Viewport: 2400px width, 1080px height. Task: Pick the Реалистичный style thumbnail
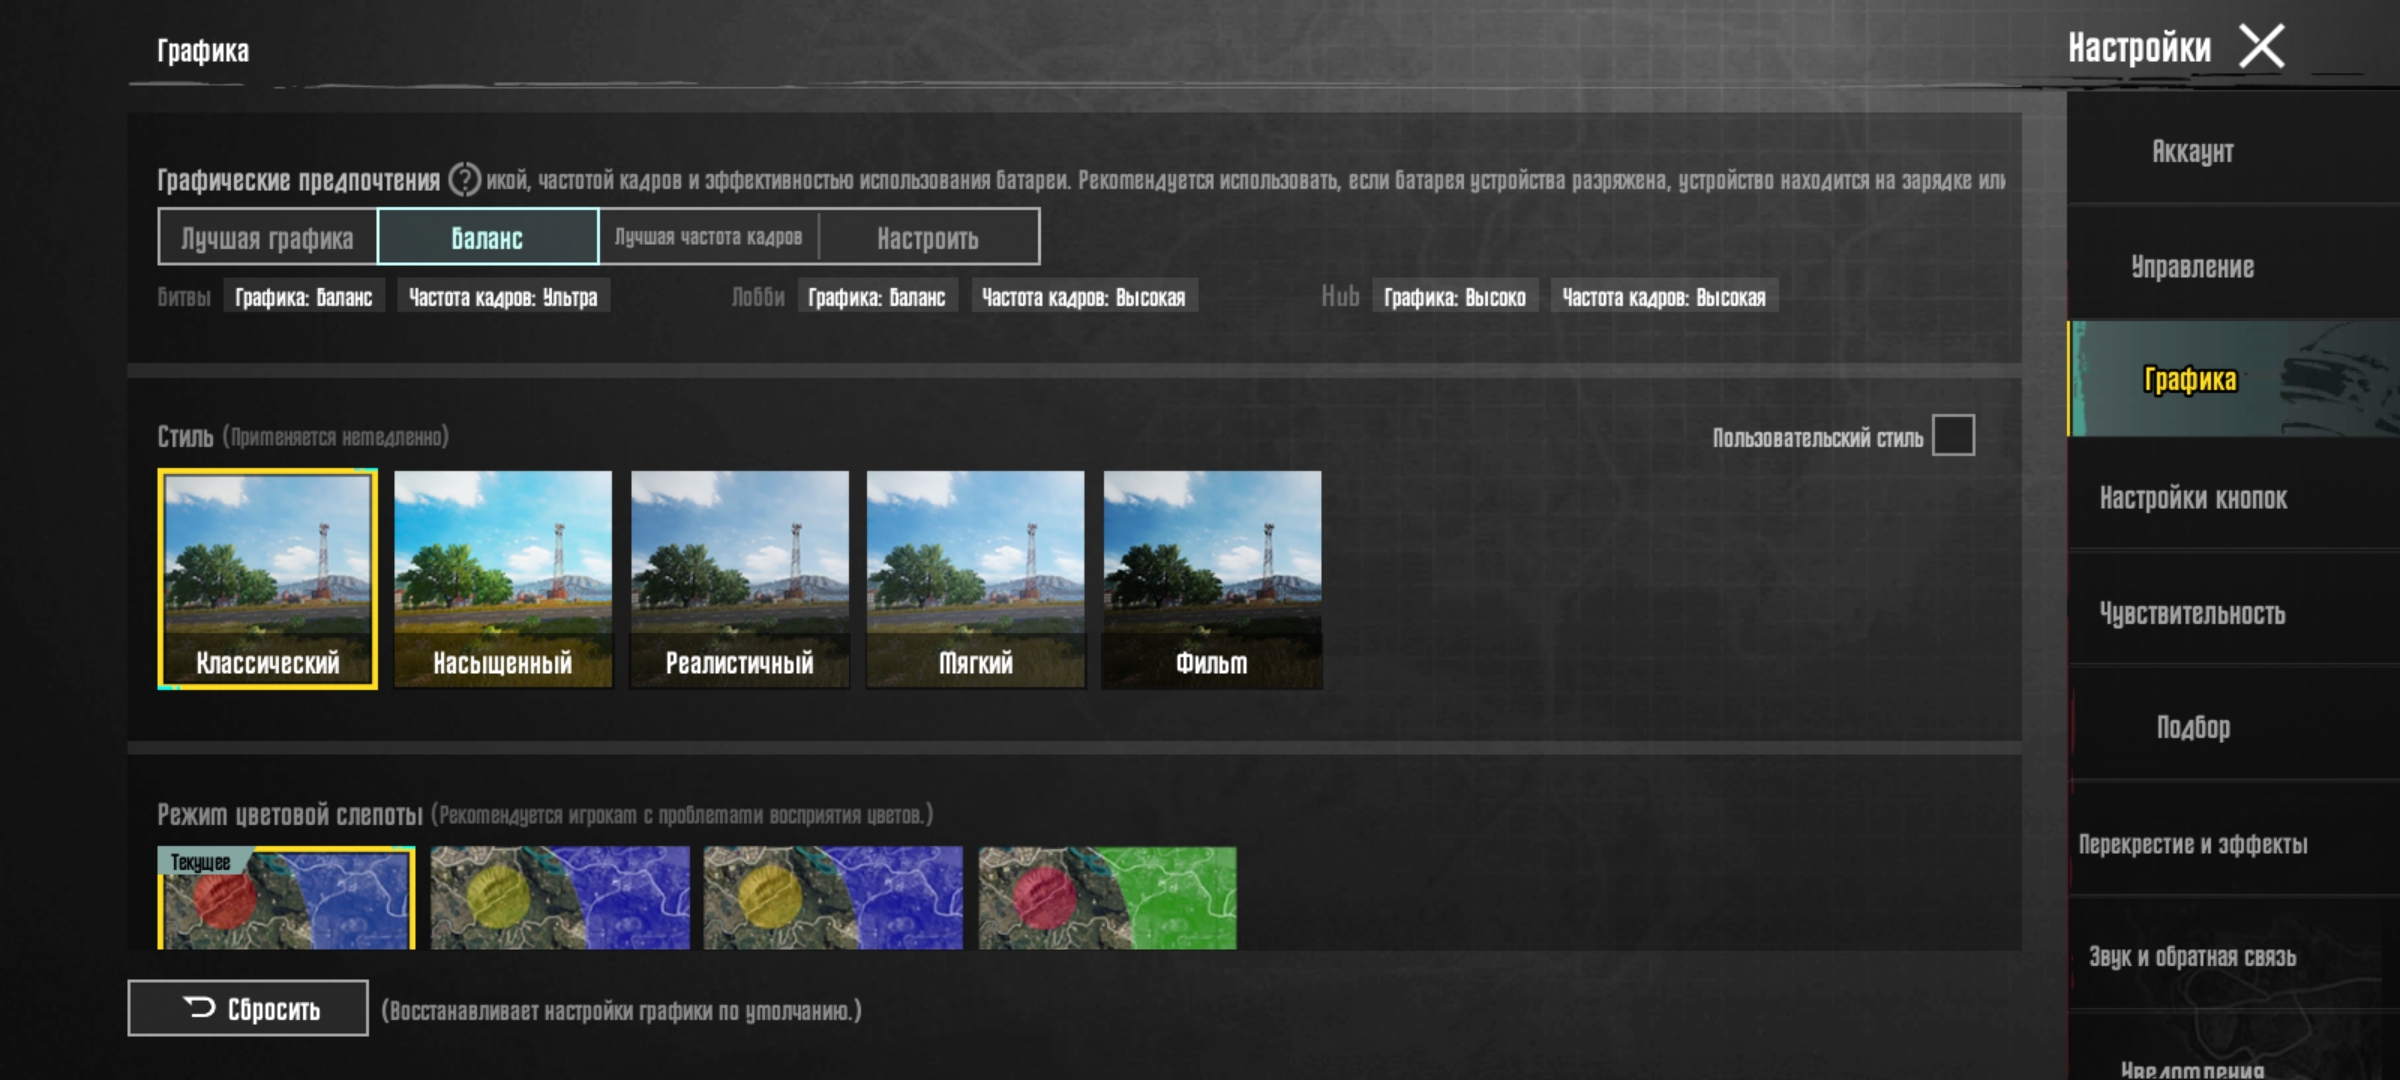pyautogui.click(x=740, y=580)
